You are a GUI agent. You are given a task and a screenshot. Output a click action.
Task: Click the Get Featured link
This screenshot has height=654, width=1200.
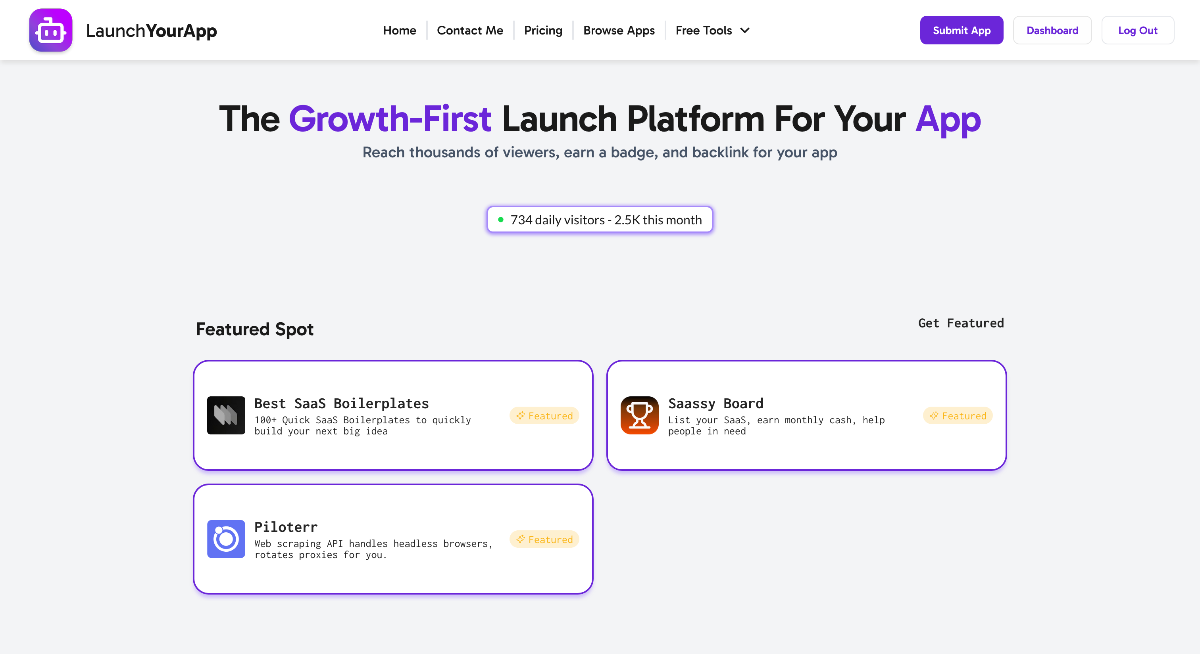pos(960,322)
